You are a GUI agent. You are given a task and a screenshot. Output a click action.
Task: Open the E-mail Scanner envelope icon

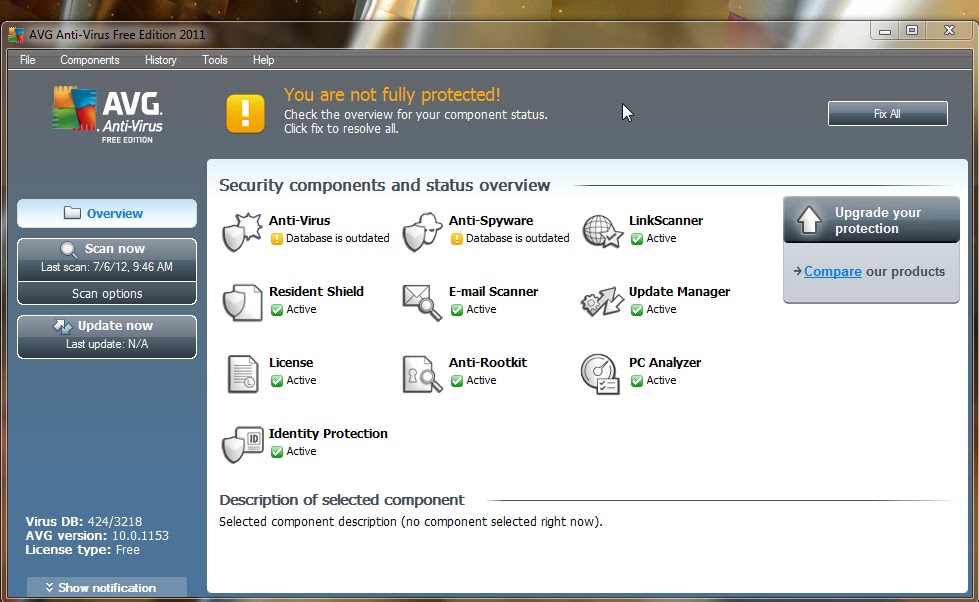[x=422, y=303]
